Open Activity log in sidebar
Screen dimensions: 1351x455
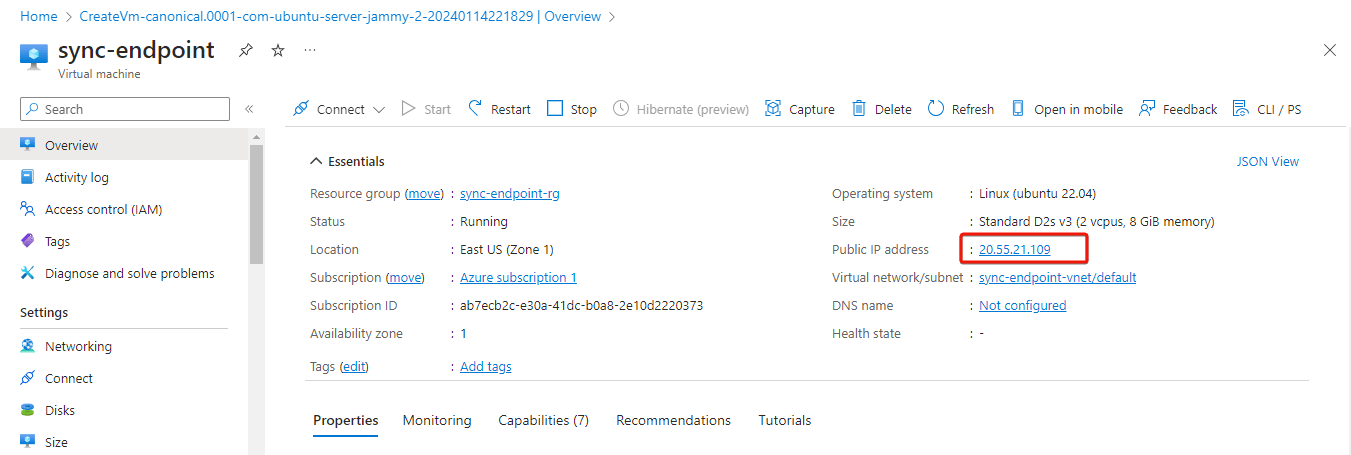pos(124,177)
